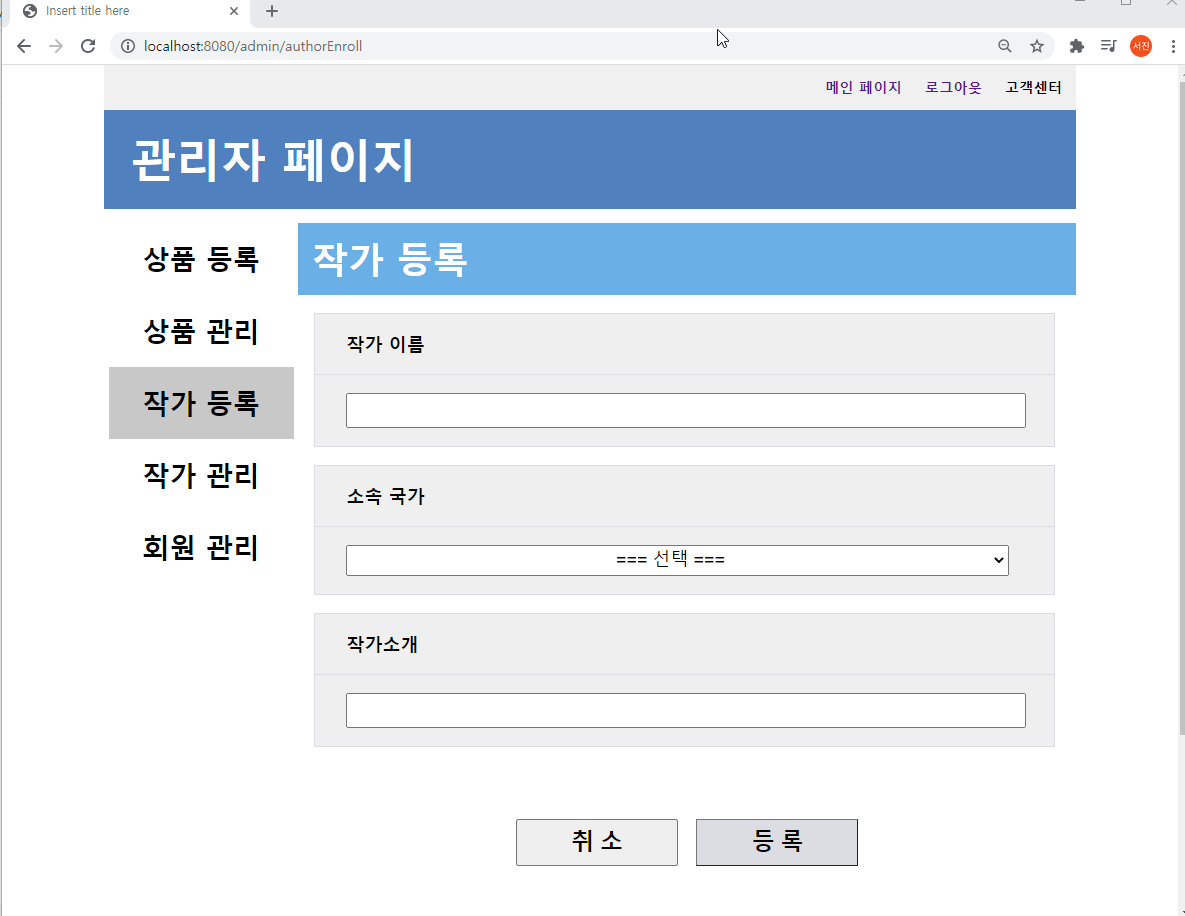Viewport: 1185px width, 916px height.
Task: Open the zoom magnifier icon in address bar
Action: tap(1004, 46)
